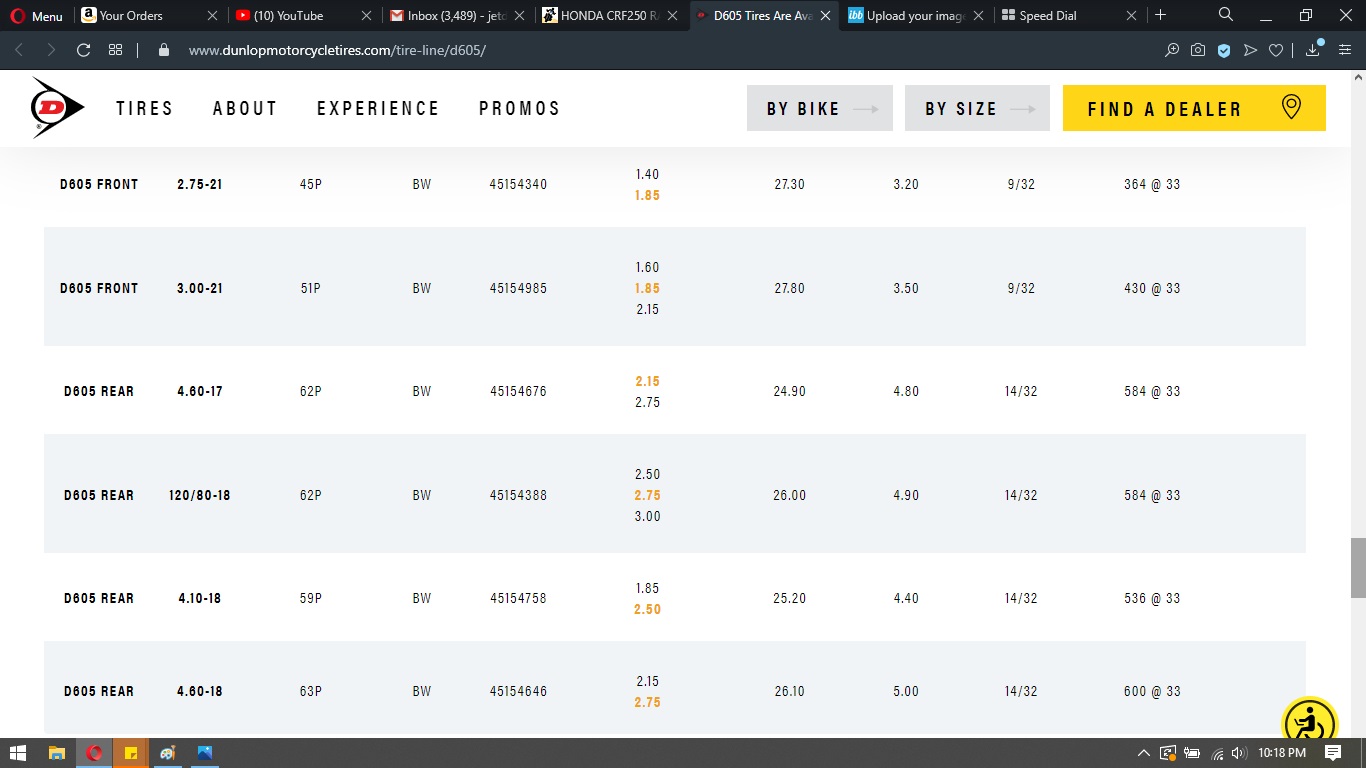
Task: Click part number 45154340
Action: tap(518, 184)
